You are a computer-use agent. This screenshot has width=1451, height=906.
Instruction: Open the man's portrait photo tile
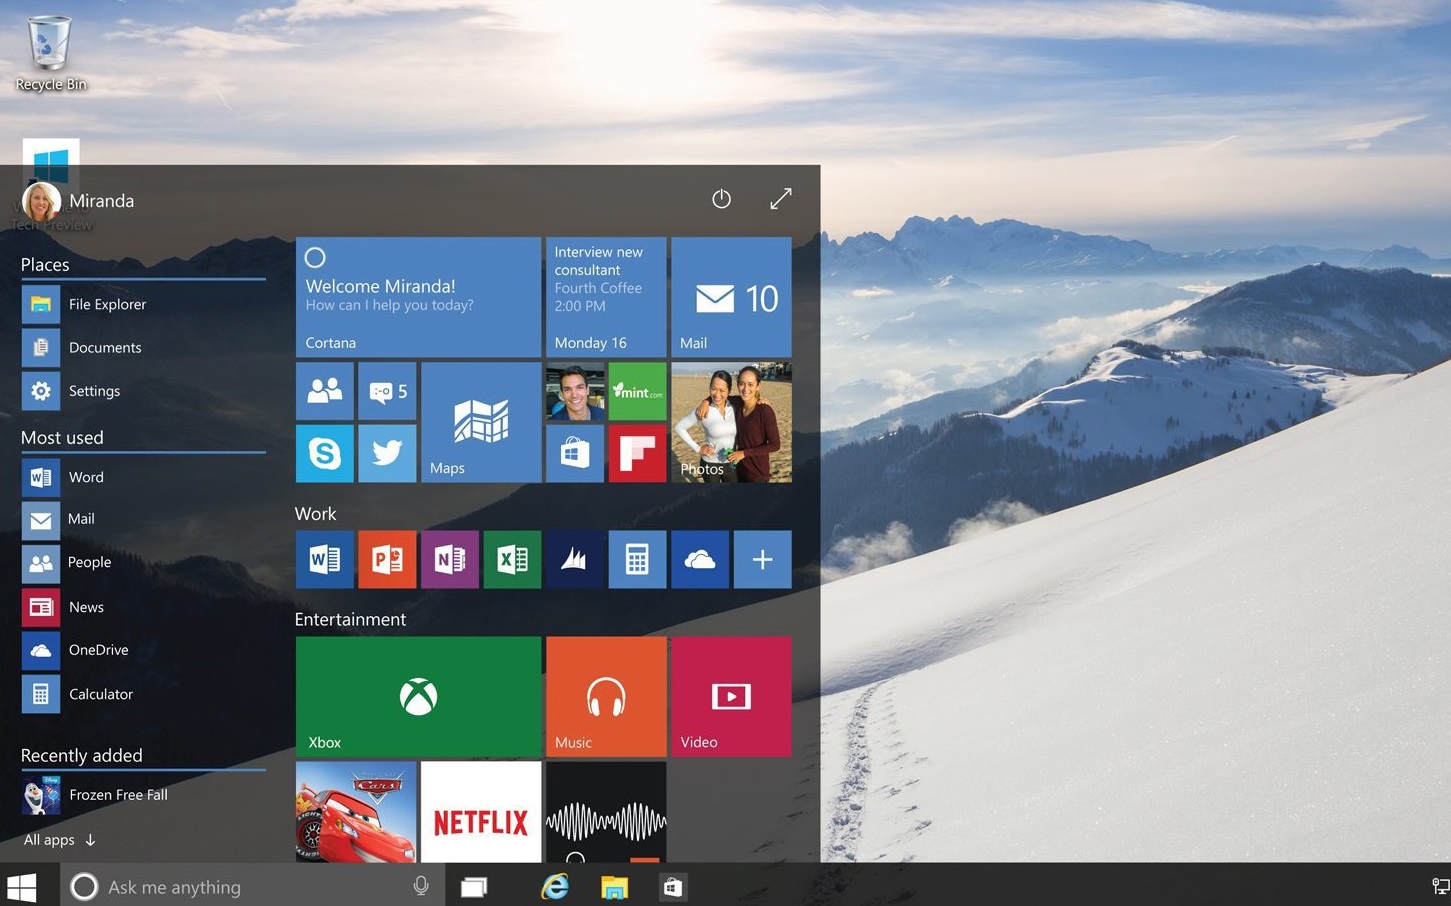pyautogui.click(x=575, y=391)
